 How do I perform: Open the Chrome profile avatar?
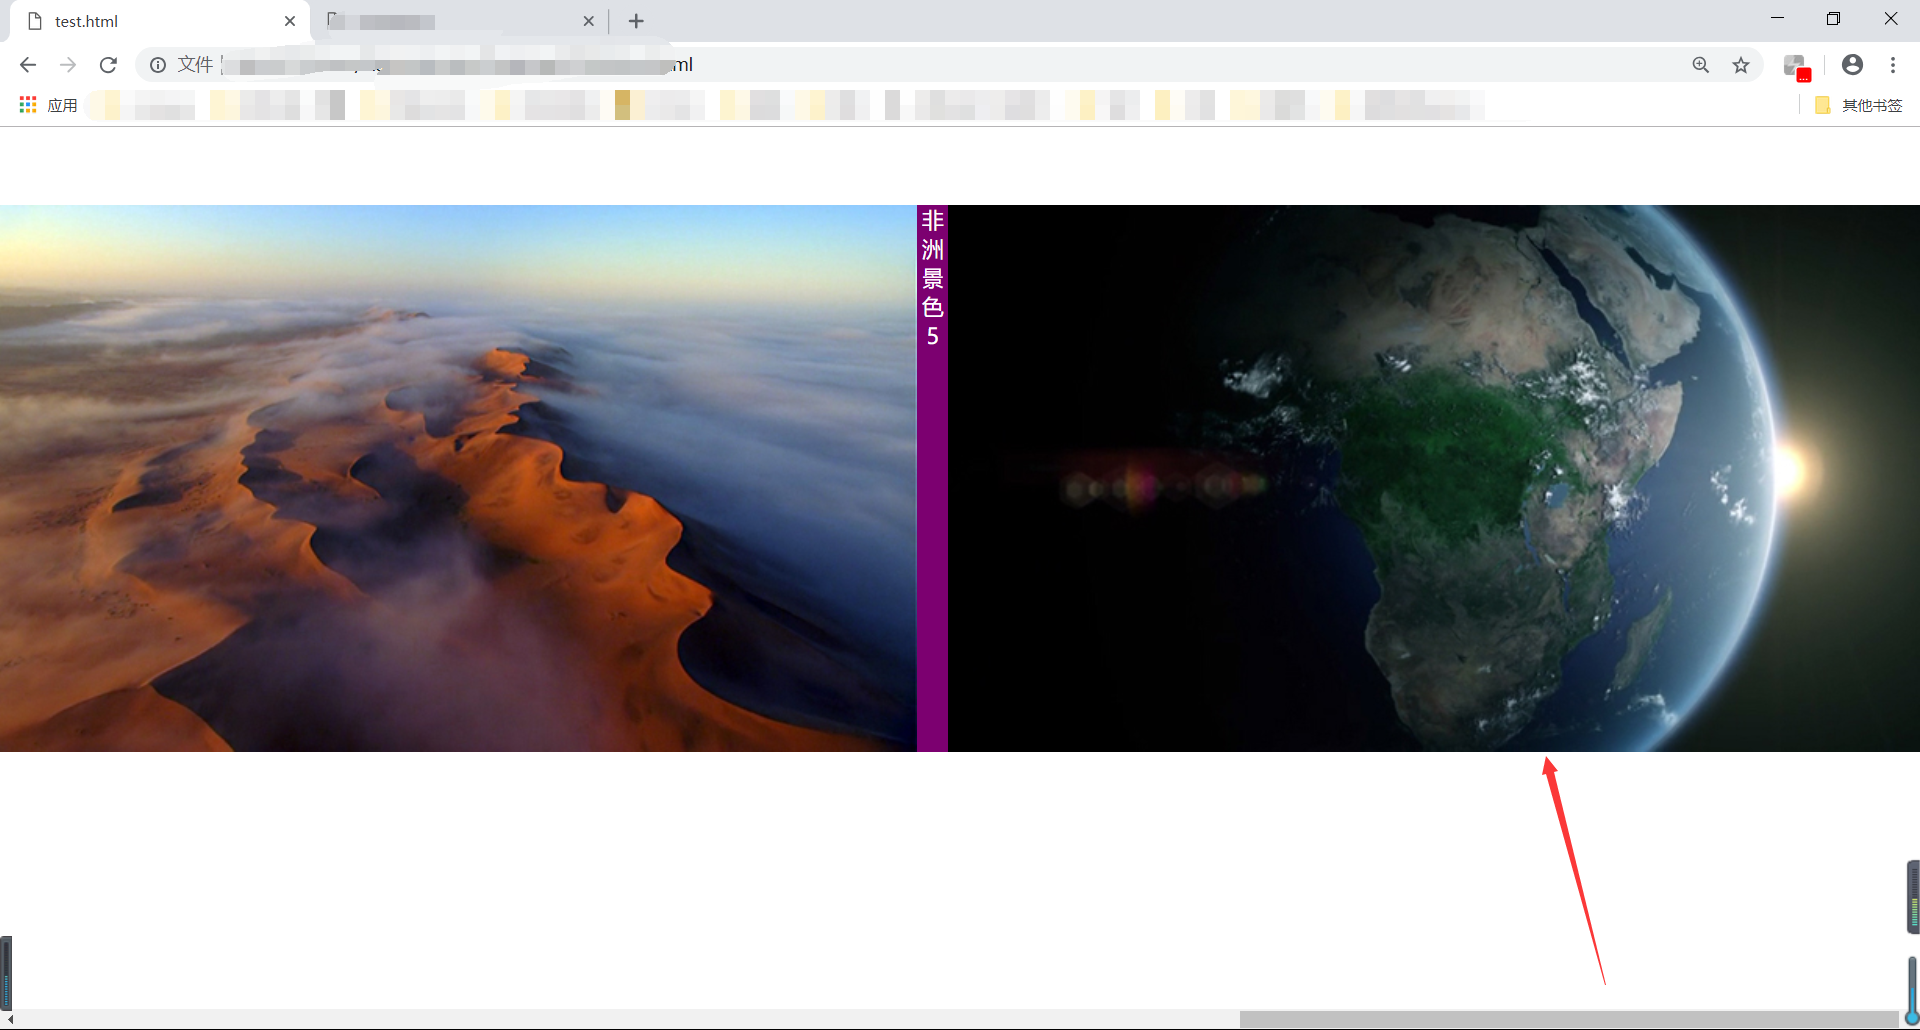point(1852,65)
